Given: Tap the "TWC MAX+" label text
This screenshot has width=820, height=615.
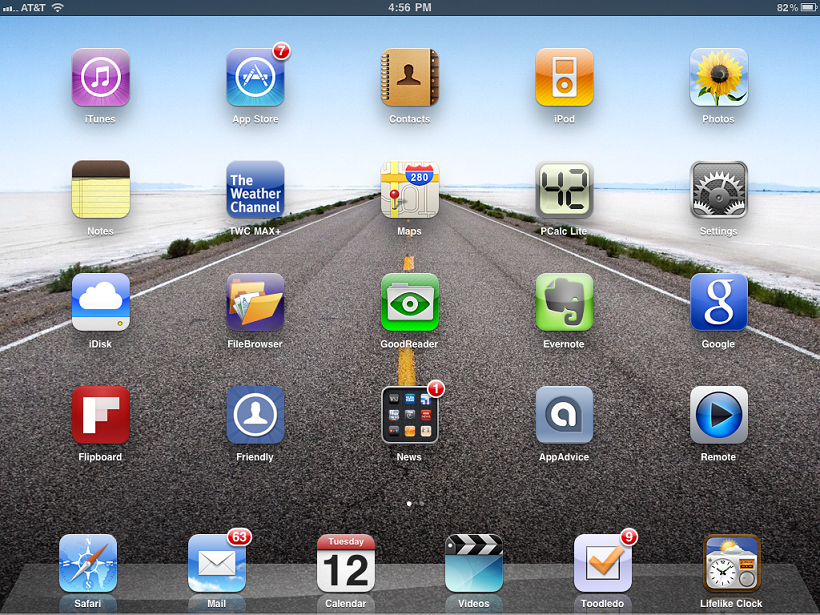Looking at the screenshot, I should click(x=255, y=231).
